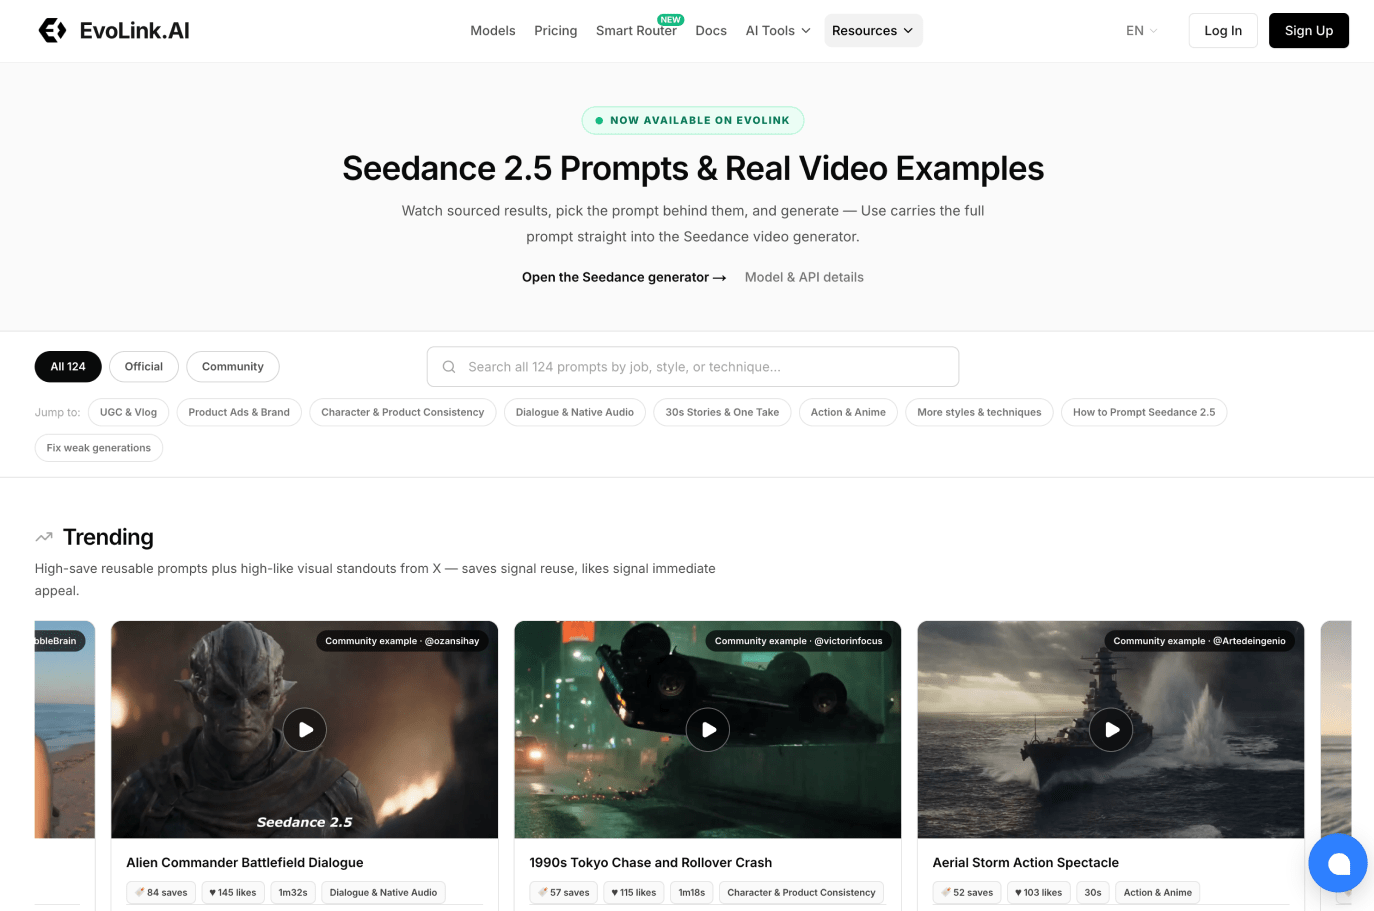This screenshot has width=1374, height=911.
Task: Open the Alien Commander video thumbnail
Action: click(305, 730)
